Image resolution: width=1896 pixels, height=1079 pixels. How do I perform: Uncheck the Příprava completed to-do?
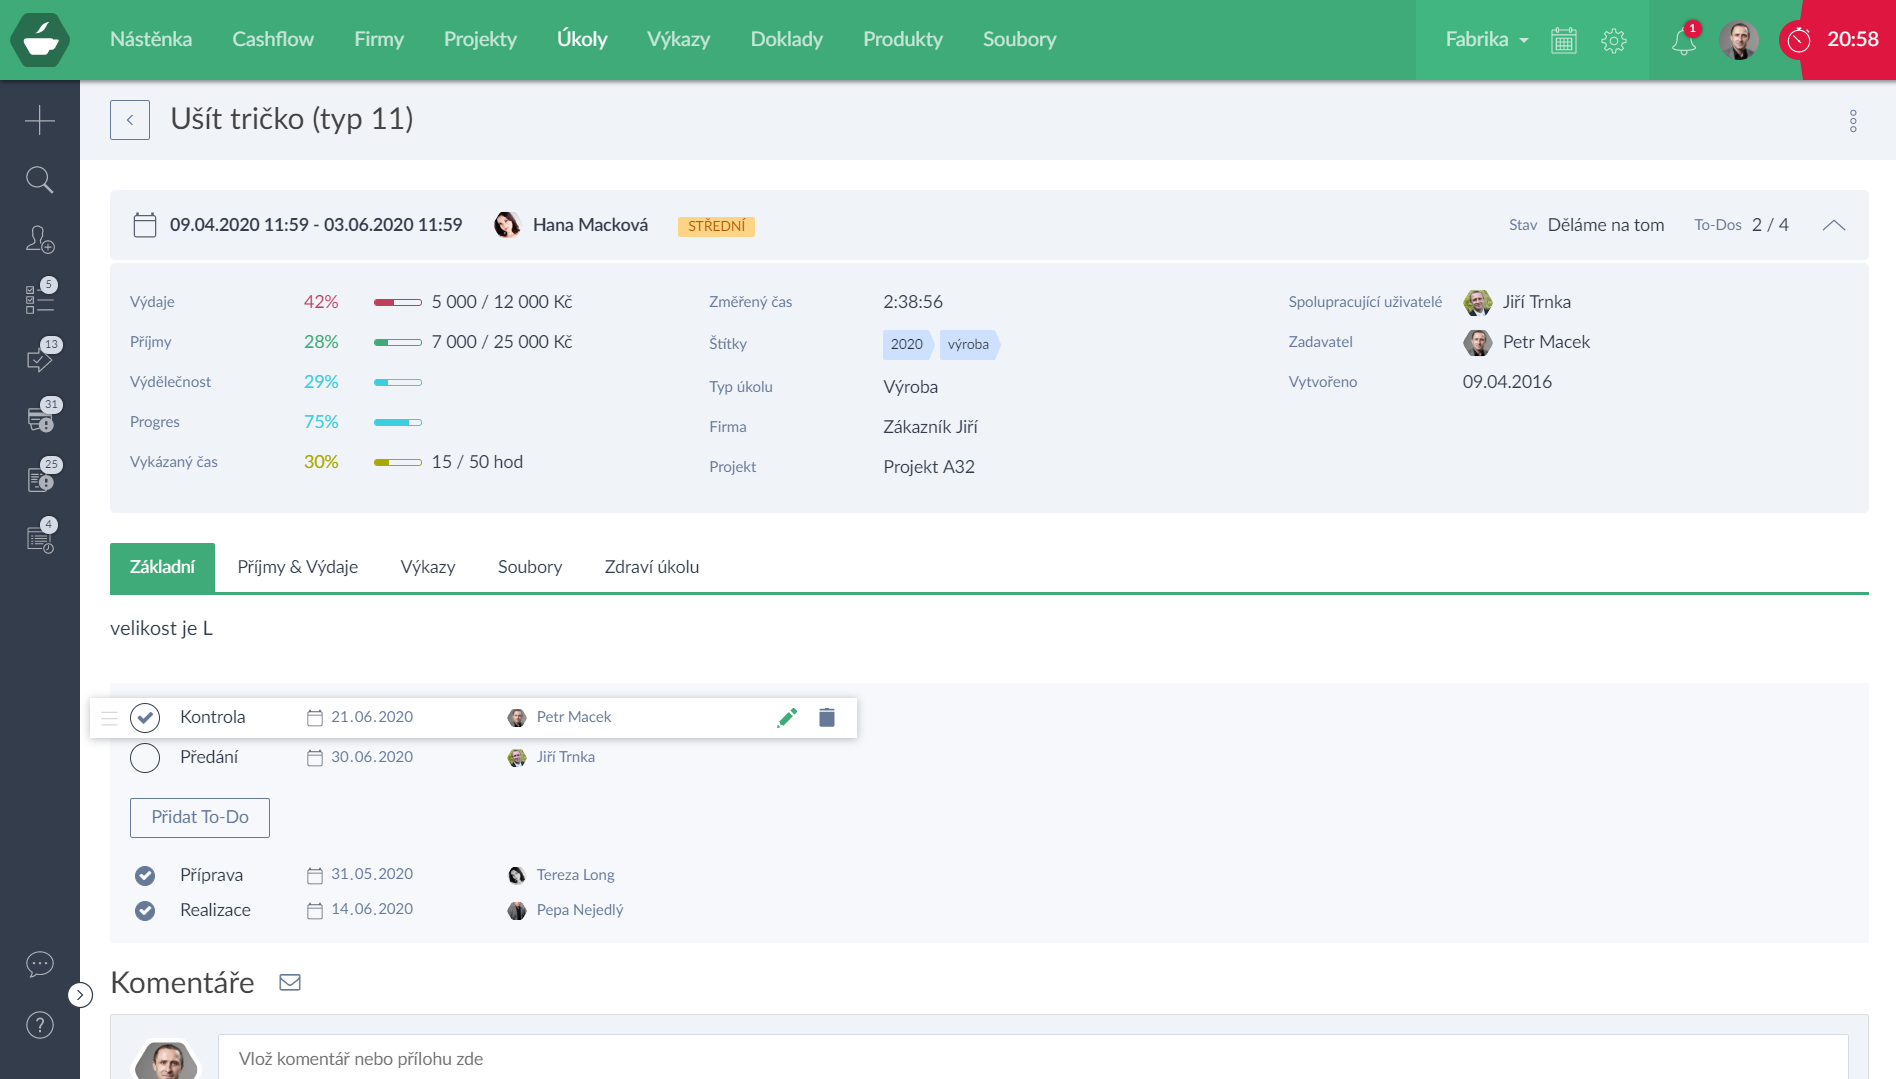point(145,876)
